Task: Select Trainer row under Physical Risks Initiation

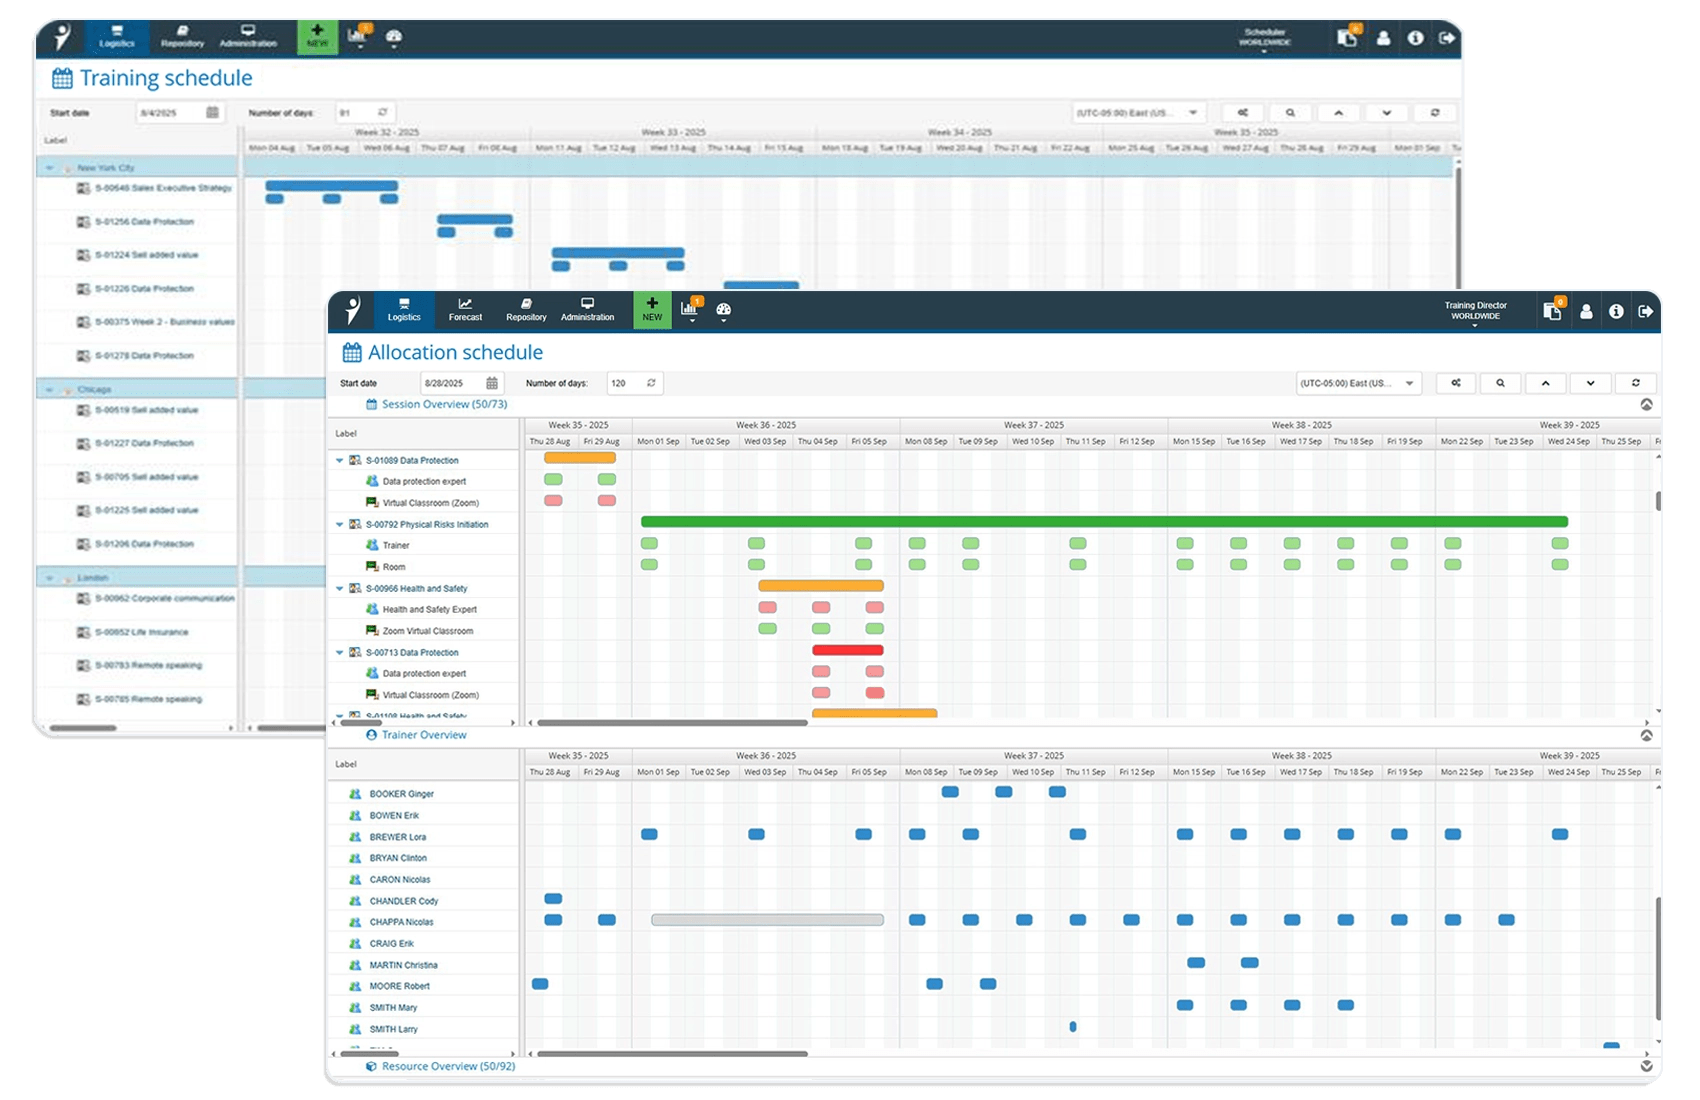Action: (423, 545)
